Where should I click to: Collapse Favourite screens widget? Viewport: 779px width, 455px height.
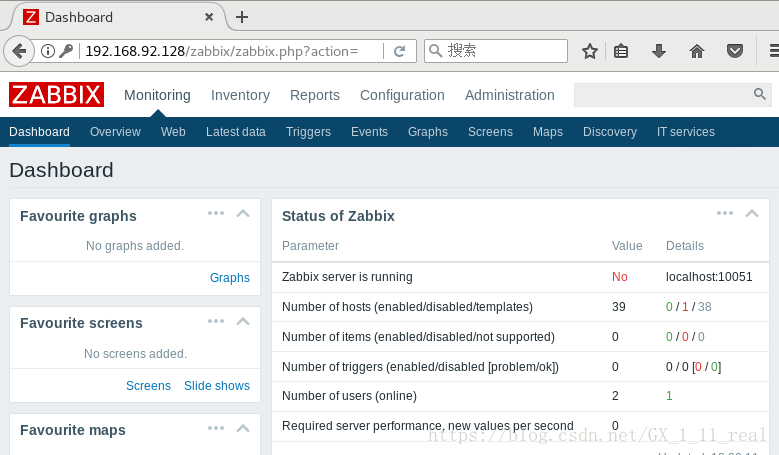coord(243,321)
